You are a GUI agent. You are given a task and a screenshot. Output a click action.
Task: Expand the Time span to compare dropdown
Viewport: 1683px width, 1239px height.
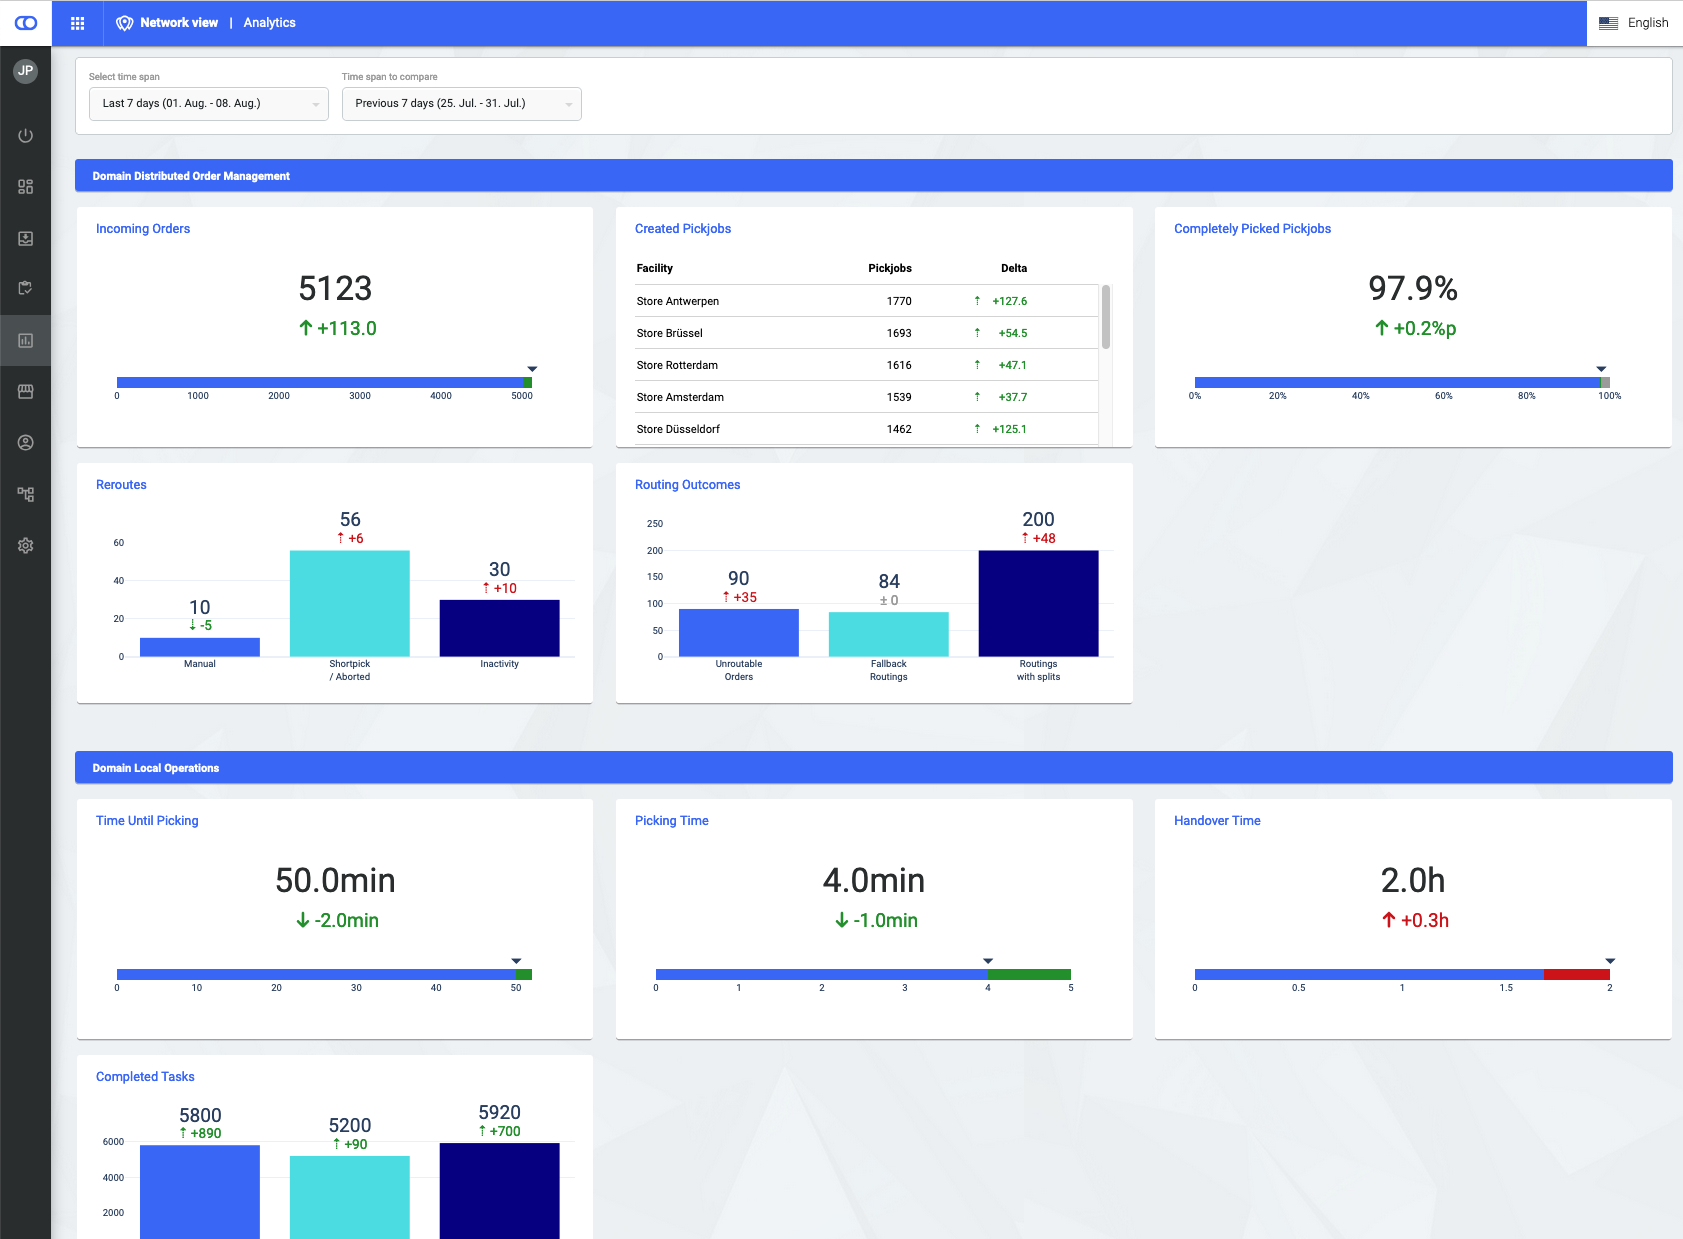461,104
